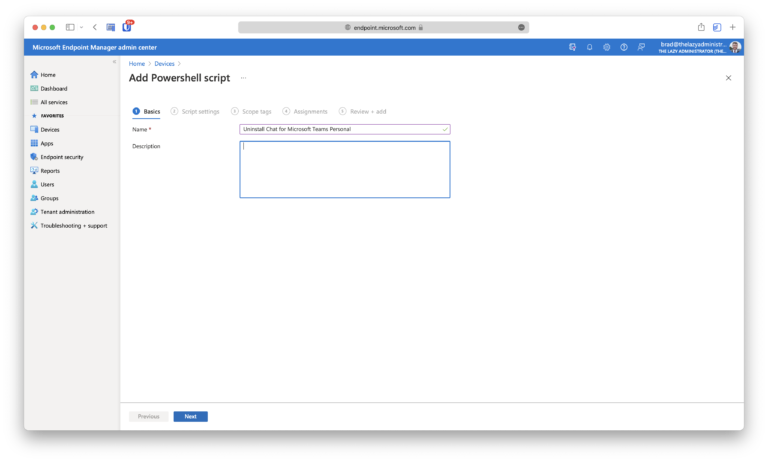Click the Name input field
Viewport: 768px width, 462px height.
pyautogui.click(x=345, y=129)
